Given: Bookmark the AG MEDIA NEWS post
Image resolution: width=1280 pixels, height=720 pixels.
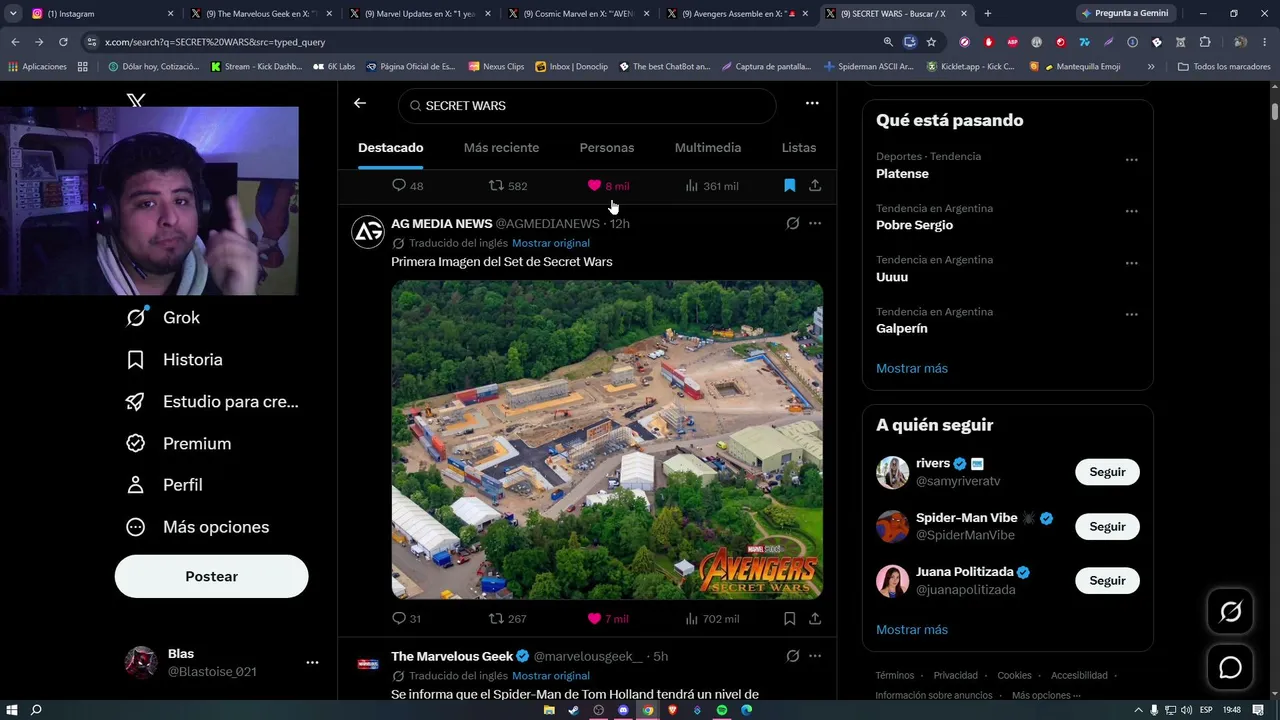Looking at the screenshot, I should (789, 619).
